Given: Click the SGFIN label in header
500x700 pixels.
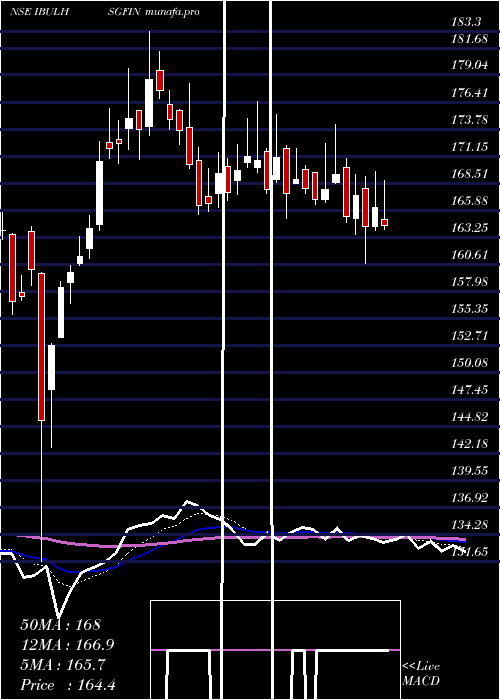Looking at the screenshot, I should [125, 12].
